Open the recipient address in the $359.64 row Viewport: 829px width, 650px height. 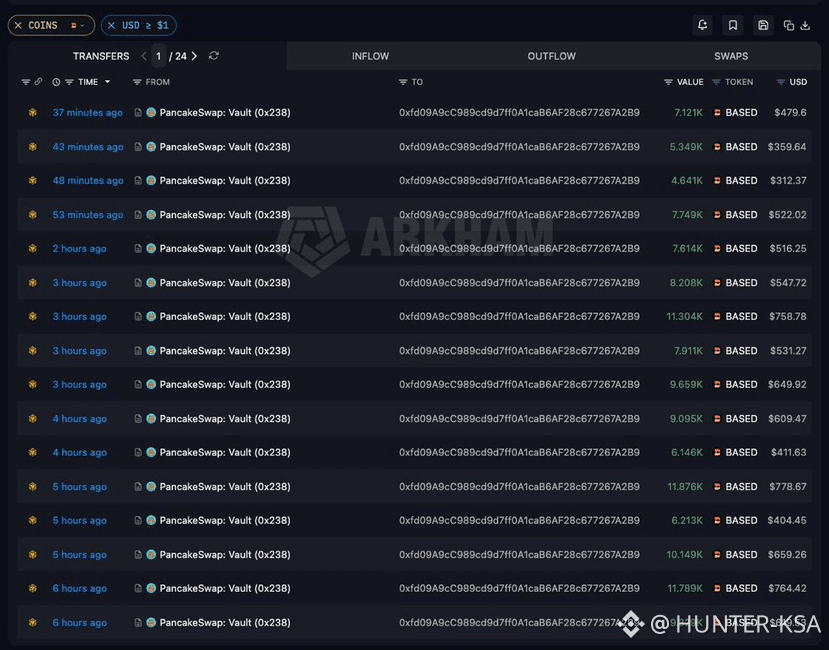coord(519,147)
